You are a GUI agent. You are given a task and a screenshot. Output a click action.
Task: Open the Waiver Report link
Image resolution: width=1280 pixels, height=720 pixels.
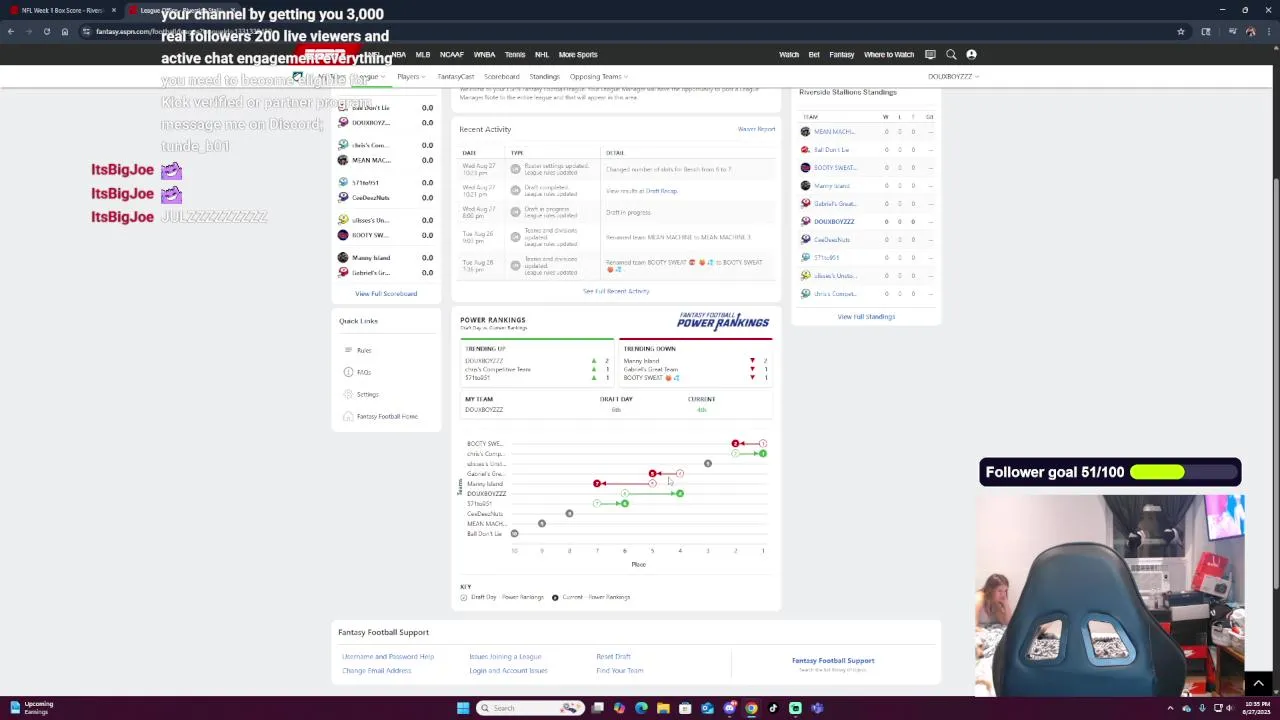[x=756, y=129]
